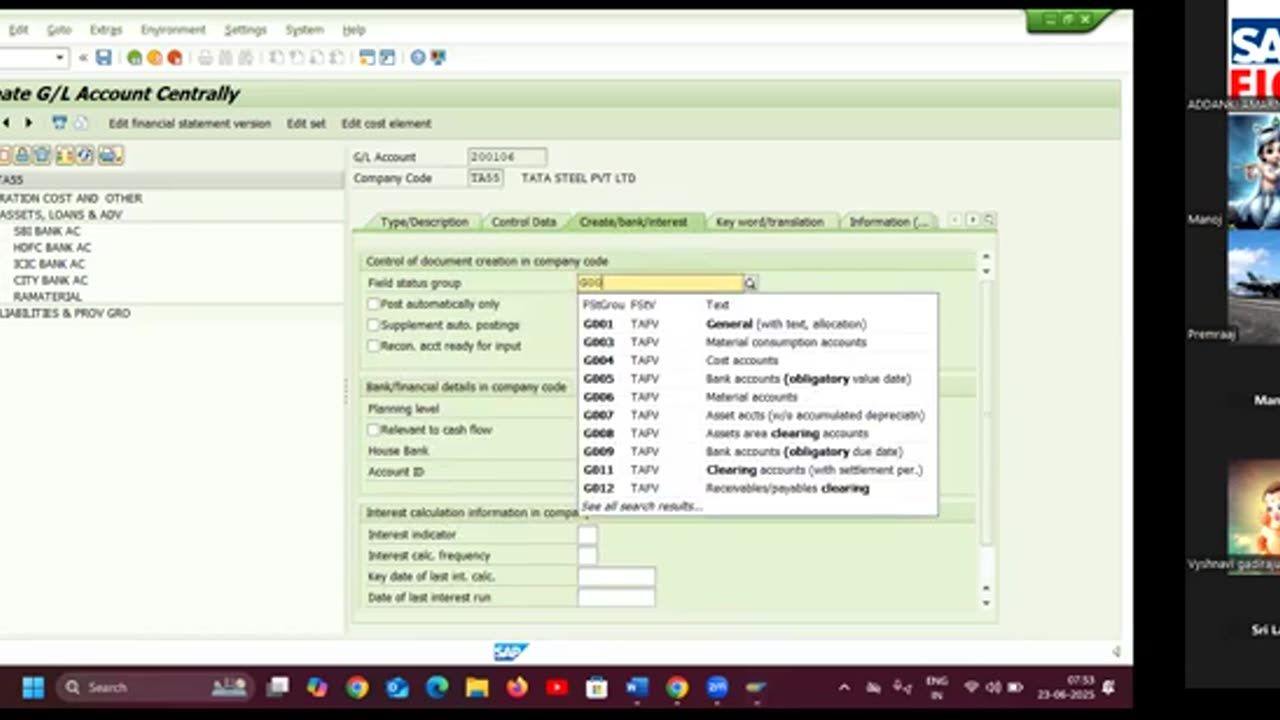Open the Customize Local Layout icon
Screen dimensions: 1280x720
pyautogui.click(x=438, y=58)
